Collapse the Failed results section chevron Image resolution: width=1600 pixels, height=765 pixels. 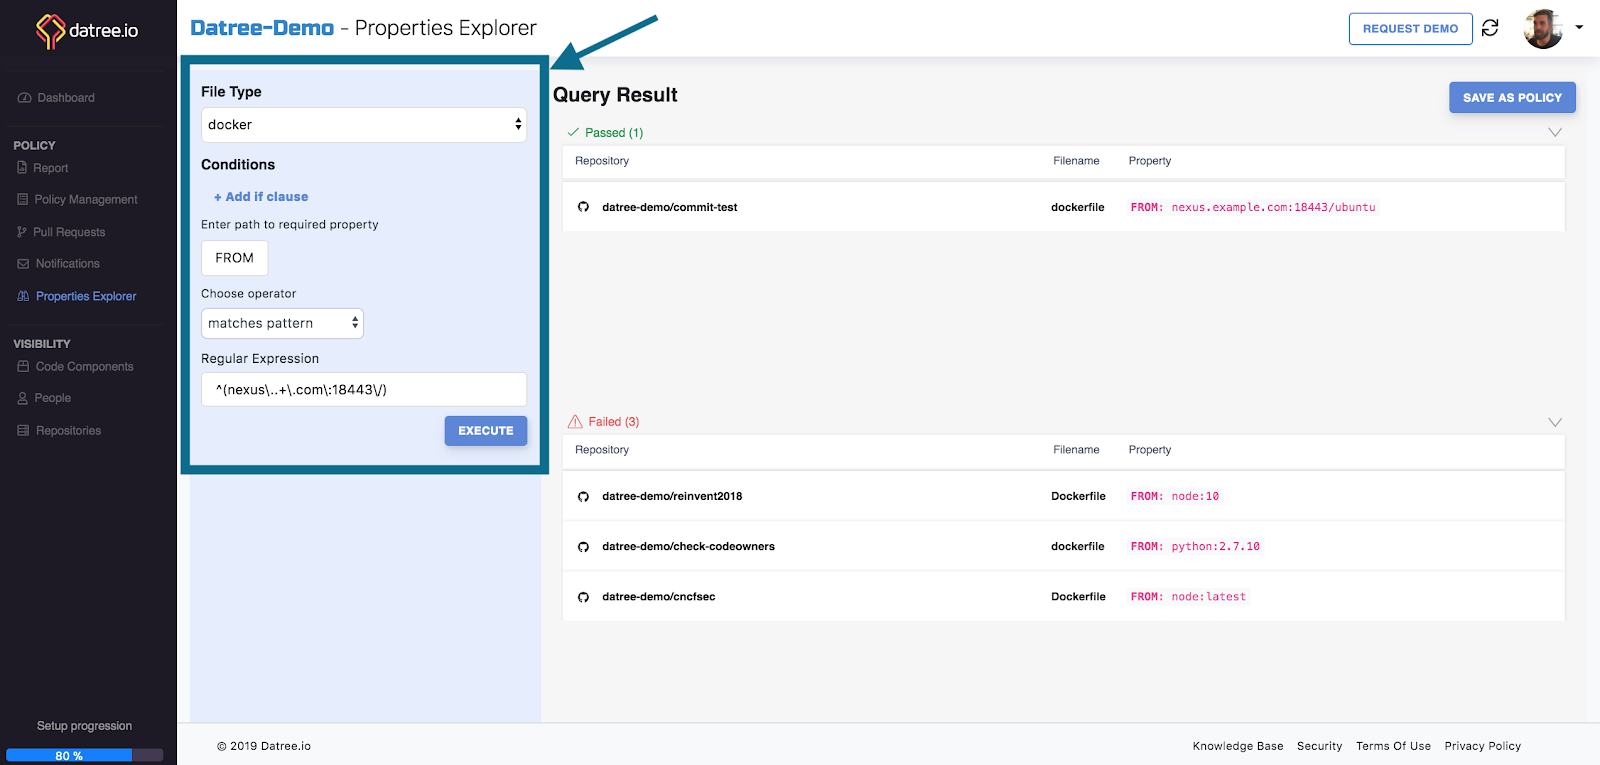click(1554, 422)
